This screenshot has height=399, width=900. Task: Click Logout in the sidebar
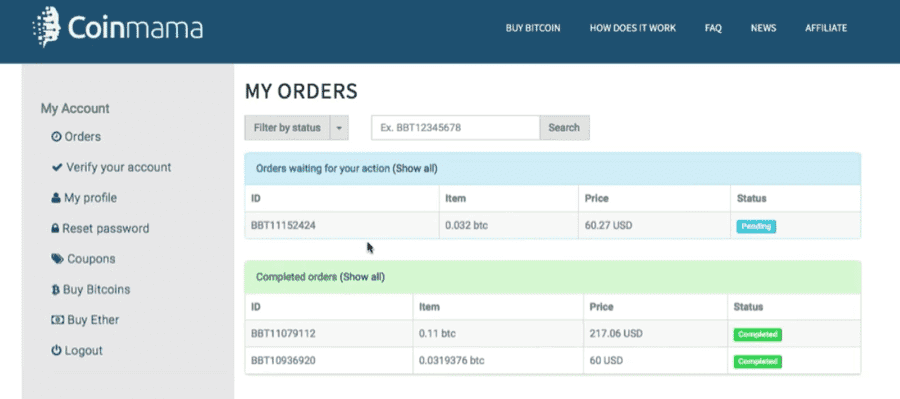[x=84, y=350]
